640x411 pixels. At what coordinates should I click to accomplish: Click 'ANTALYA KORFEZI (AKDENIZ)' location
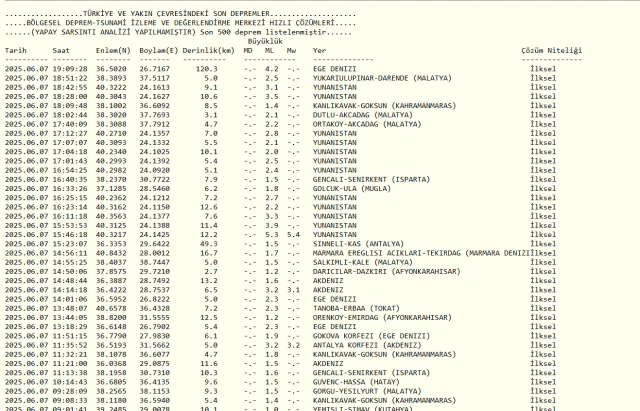pyautogui.click(x=367, y=345)
